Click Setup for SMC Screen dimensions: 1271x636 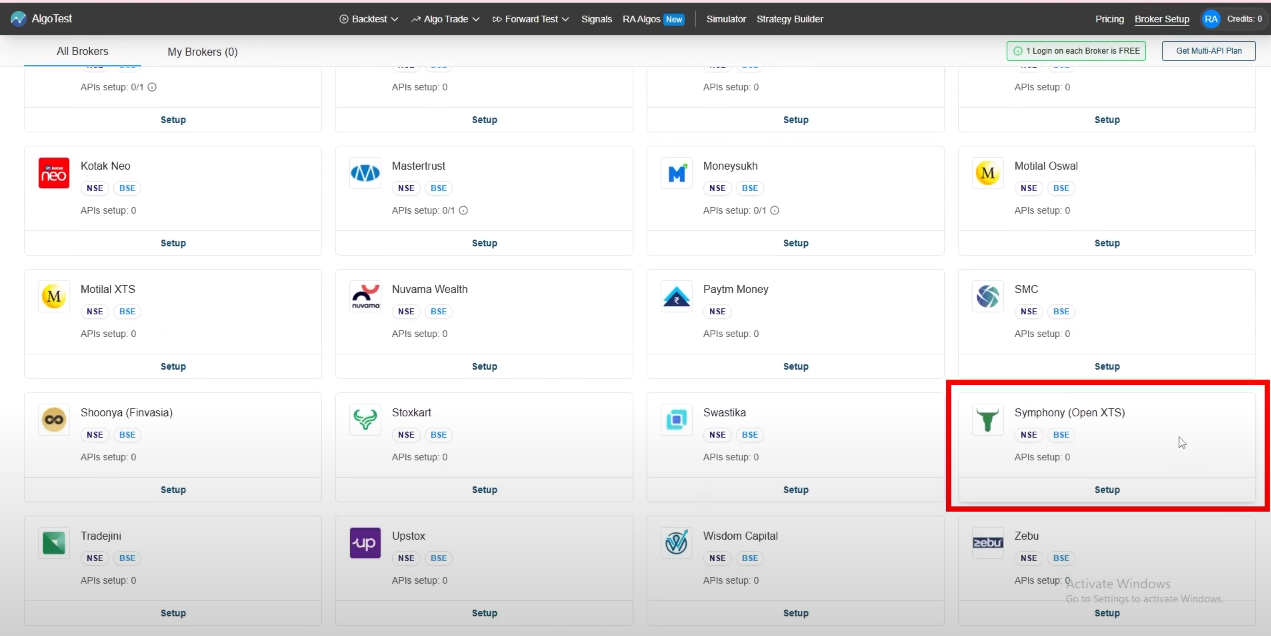1107,366
